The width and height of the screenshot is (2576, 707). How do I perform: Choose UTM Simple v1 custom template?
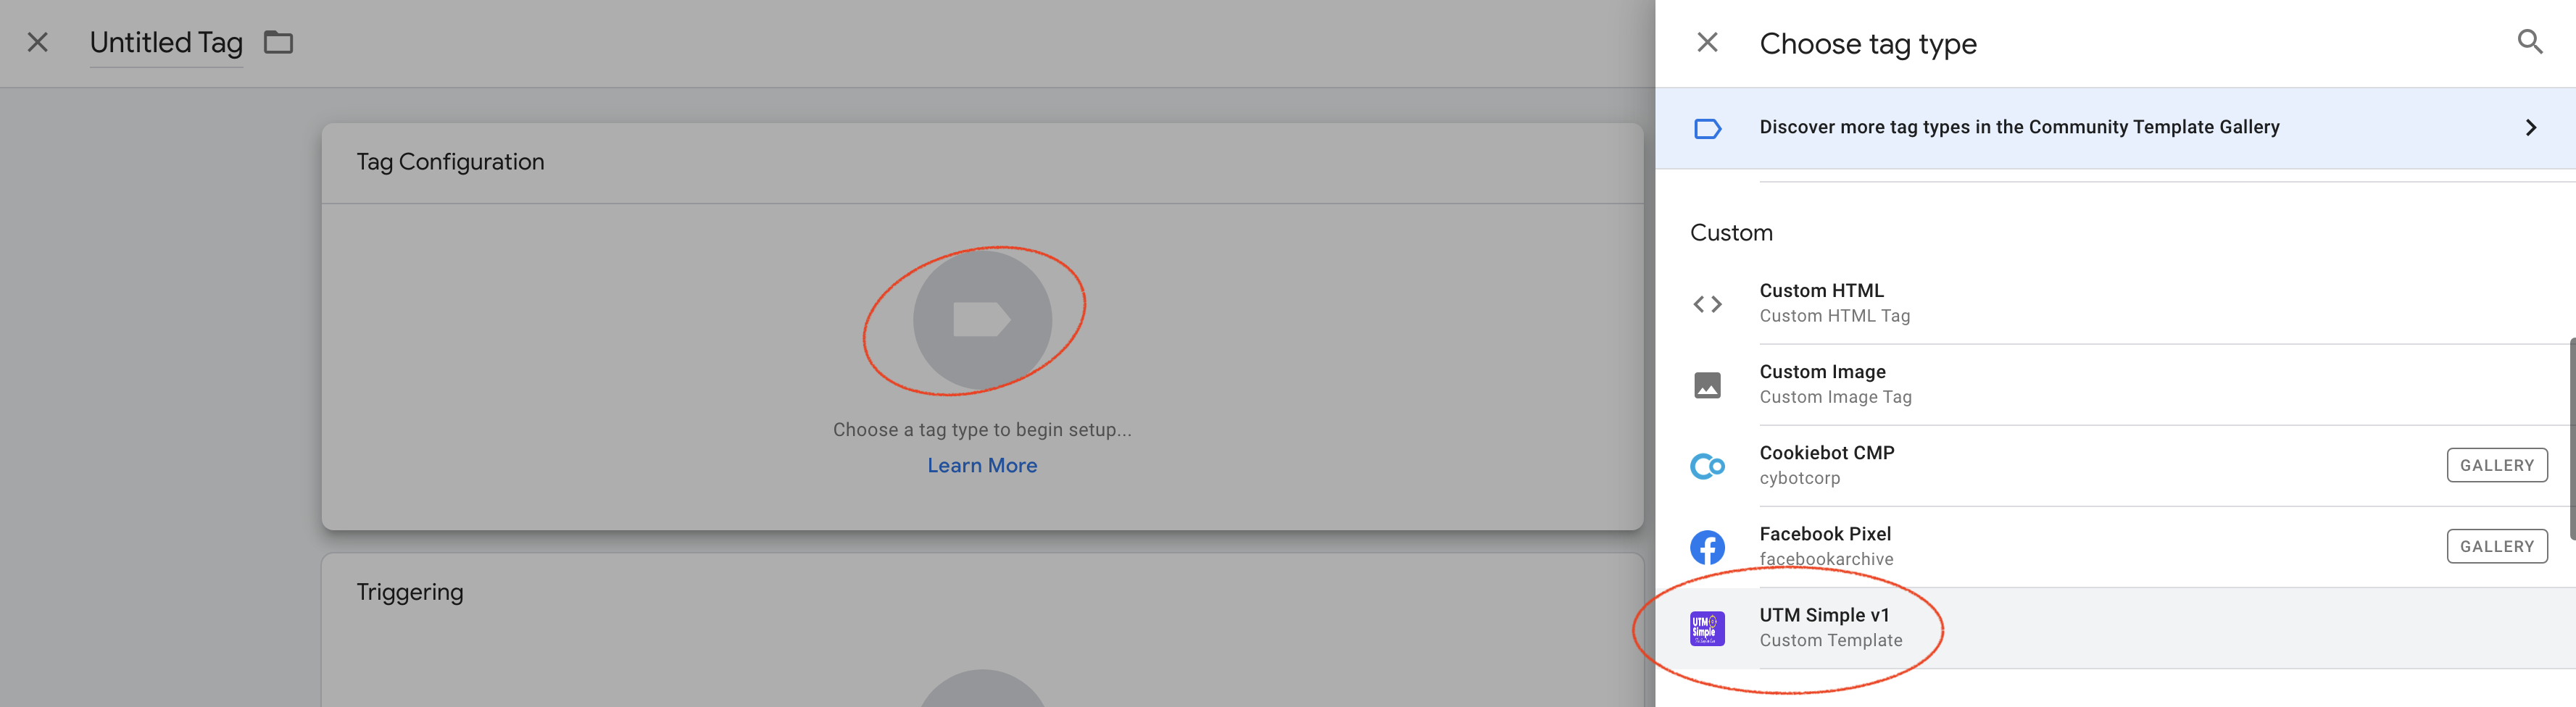coord(1830,627)
